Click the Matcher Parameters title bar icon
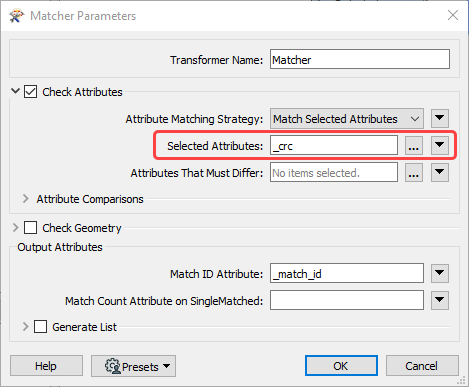 tap(17, 16)
